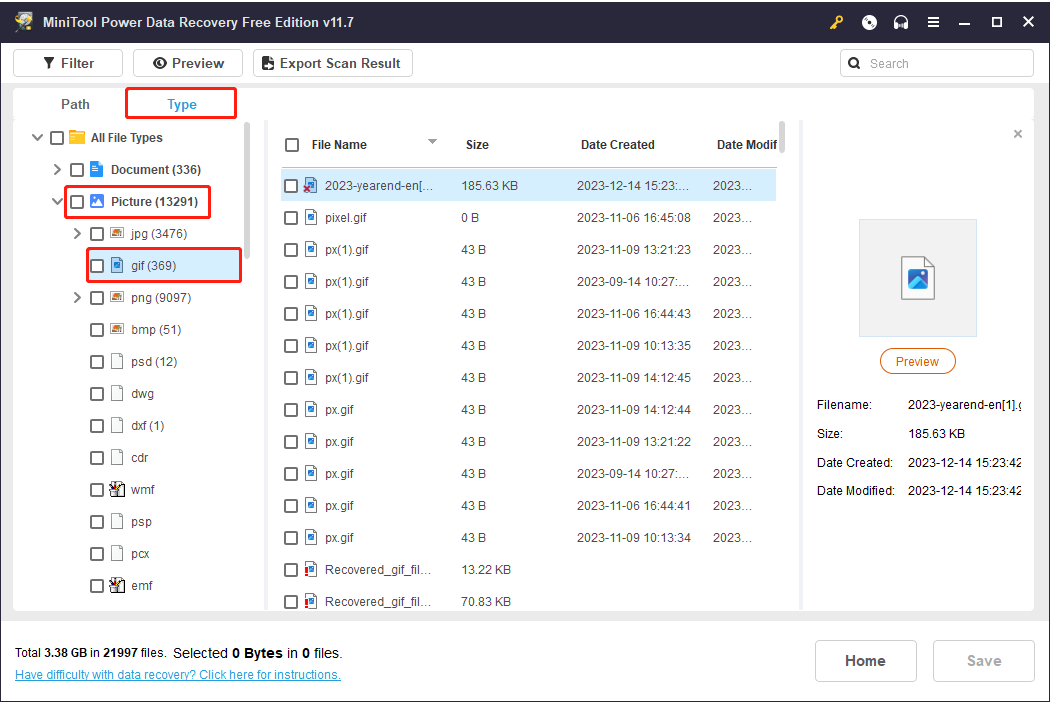
Task: Check the Document (336) checkbox
Action: coord(77,170)
